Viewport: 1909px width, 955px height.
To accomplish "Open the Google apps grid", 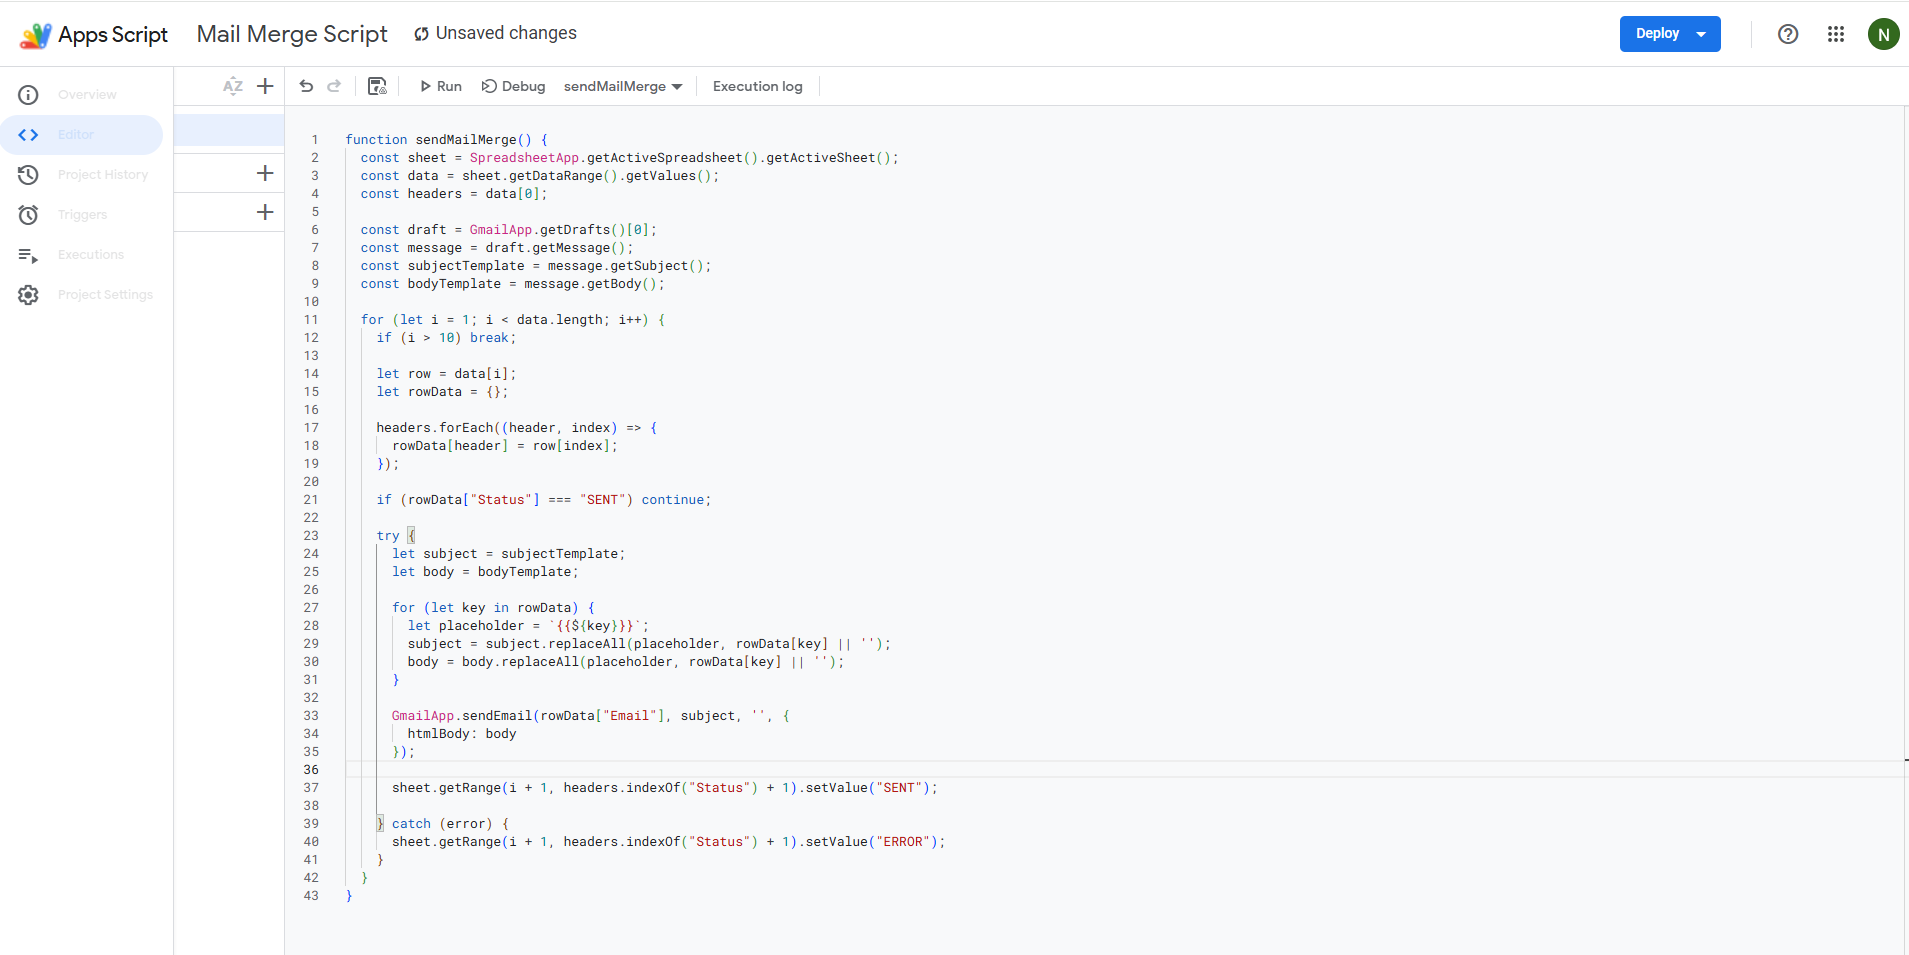I will [1835, 34].
